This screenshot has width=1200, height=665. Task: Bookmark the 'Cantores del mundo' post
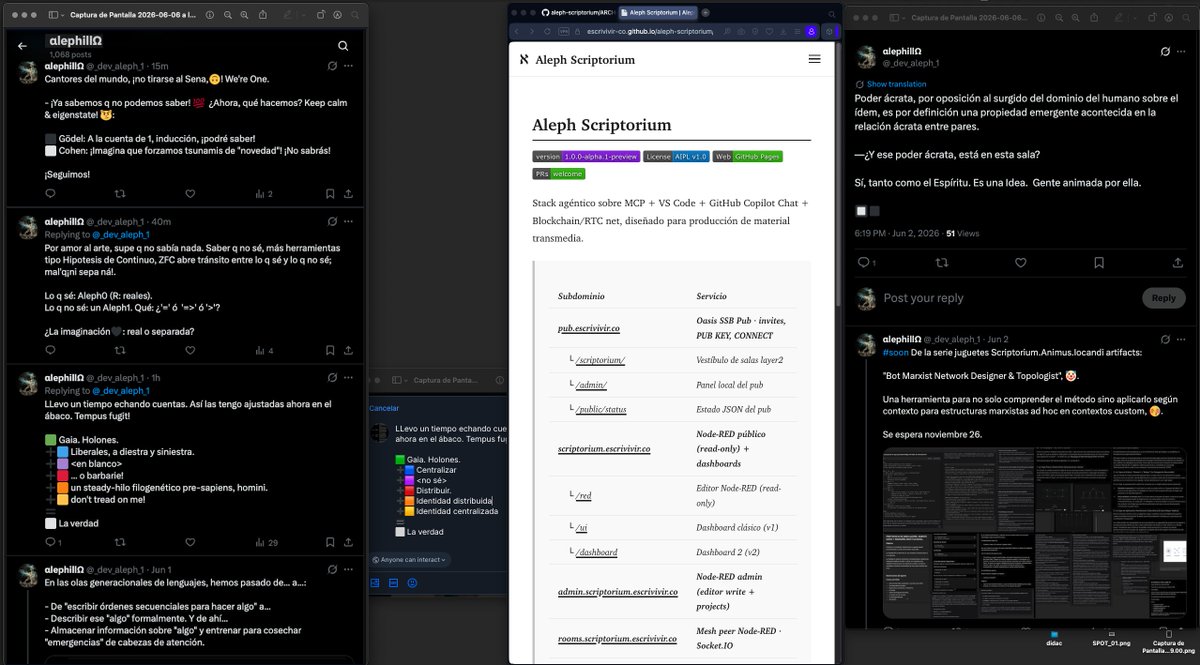330,193
